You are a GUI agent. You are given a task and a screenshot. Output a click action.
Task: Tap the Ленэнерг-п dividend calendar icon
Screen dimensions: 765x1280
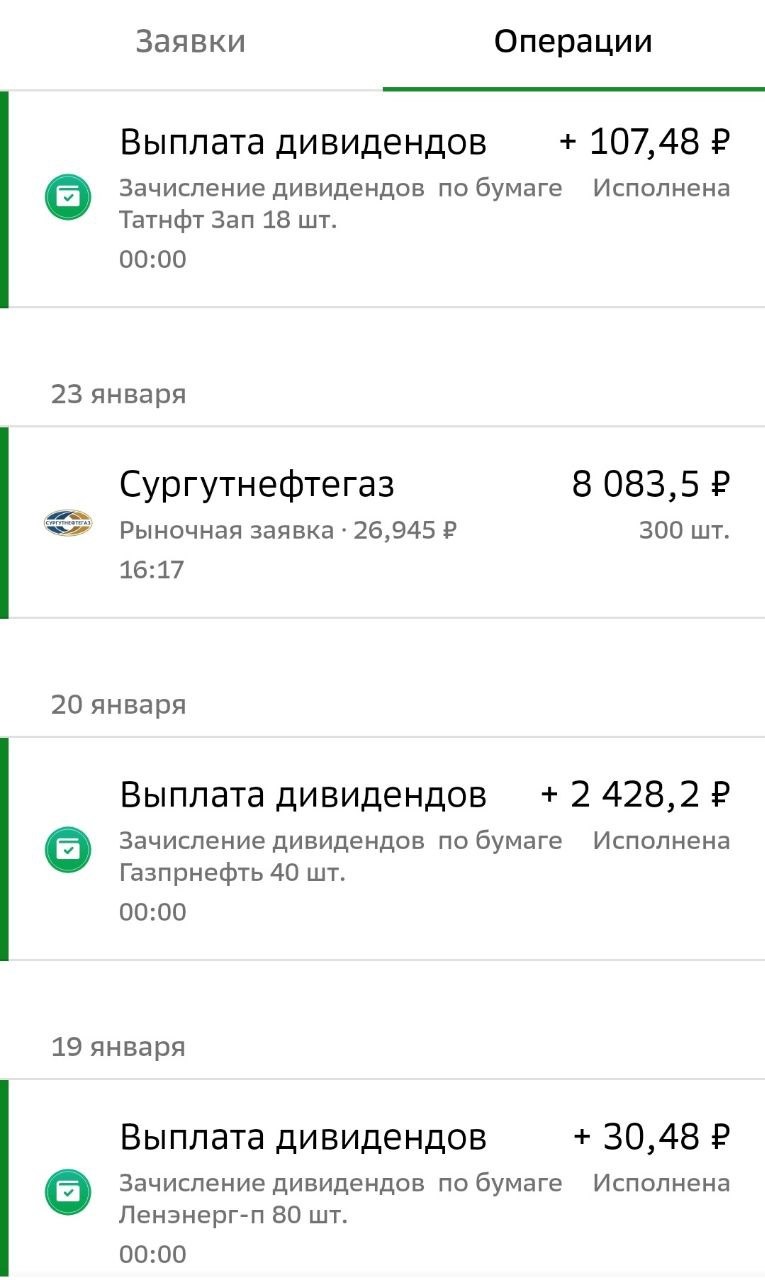(x=68, y=1192)
